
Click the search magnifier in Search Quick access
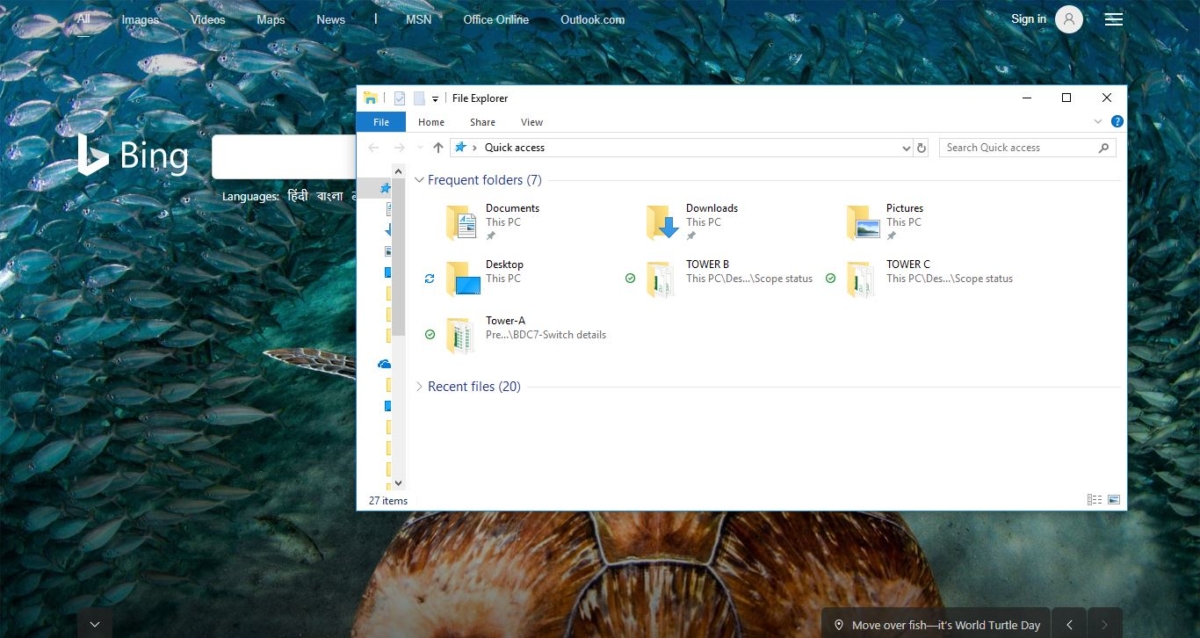coord(1104,147)
